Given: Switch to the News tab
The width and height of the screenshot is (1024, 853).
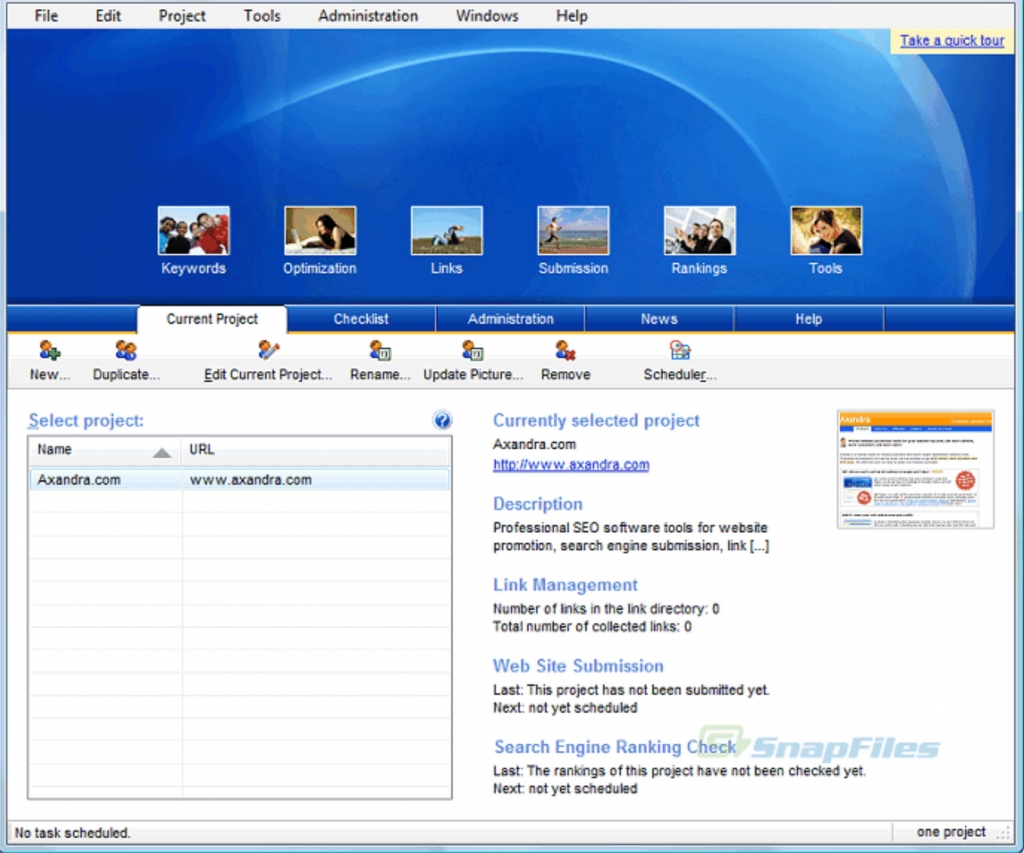Looking at the screenshot, I should (x=659, y=319).
